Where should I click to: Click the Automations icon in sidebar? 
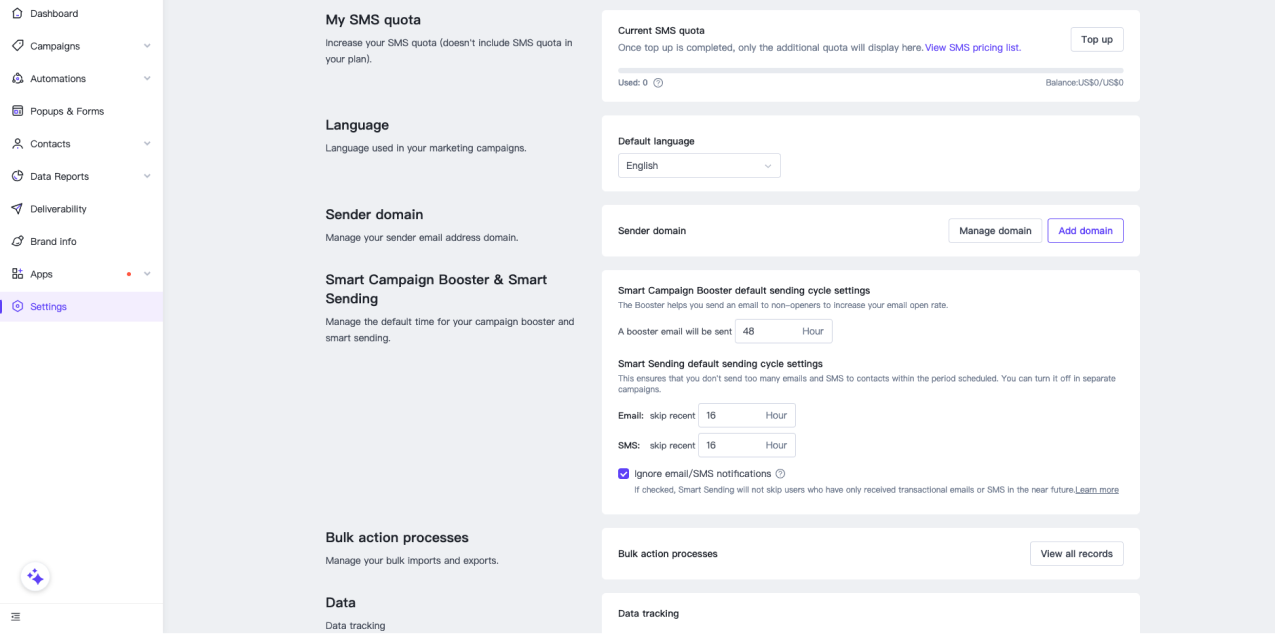click(x=17, y=79)
